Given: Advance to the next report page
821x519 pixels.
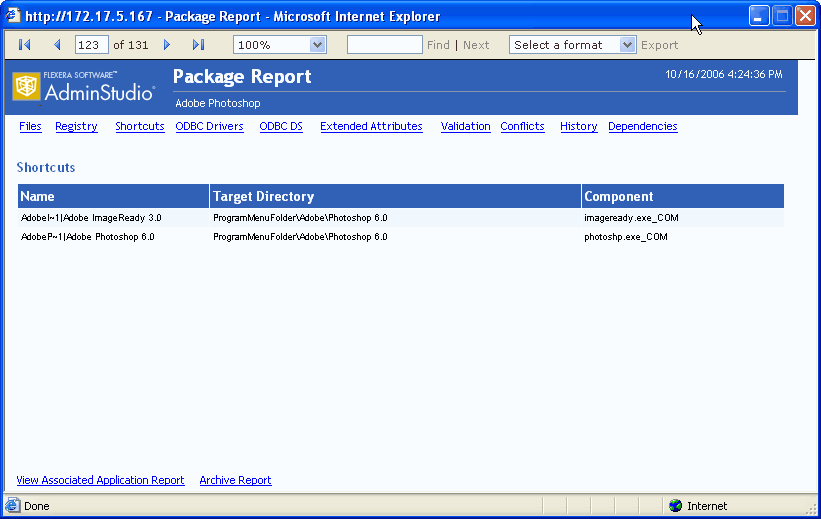Looking at the screenshot, I should point(167,45).
